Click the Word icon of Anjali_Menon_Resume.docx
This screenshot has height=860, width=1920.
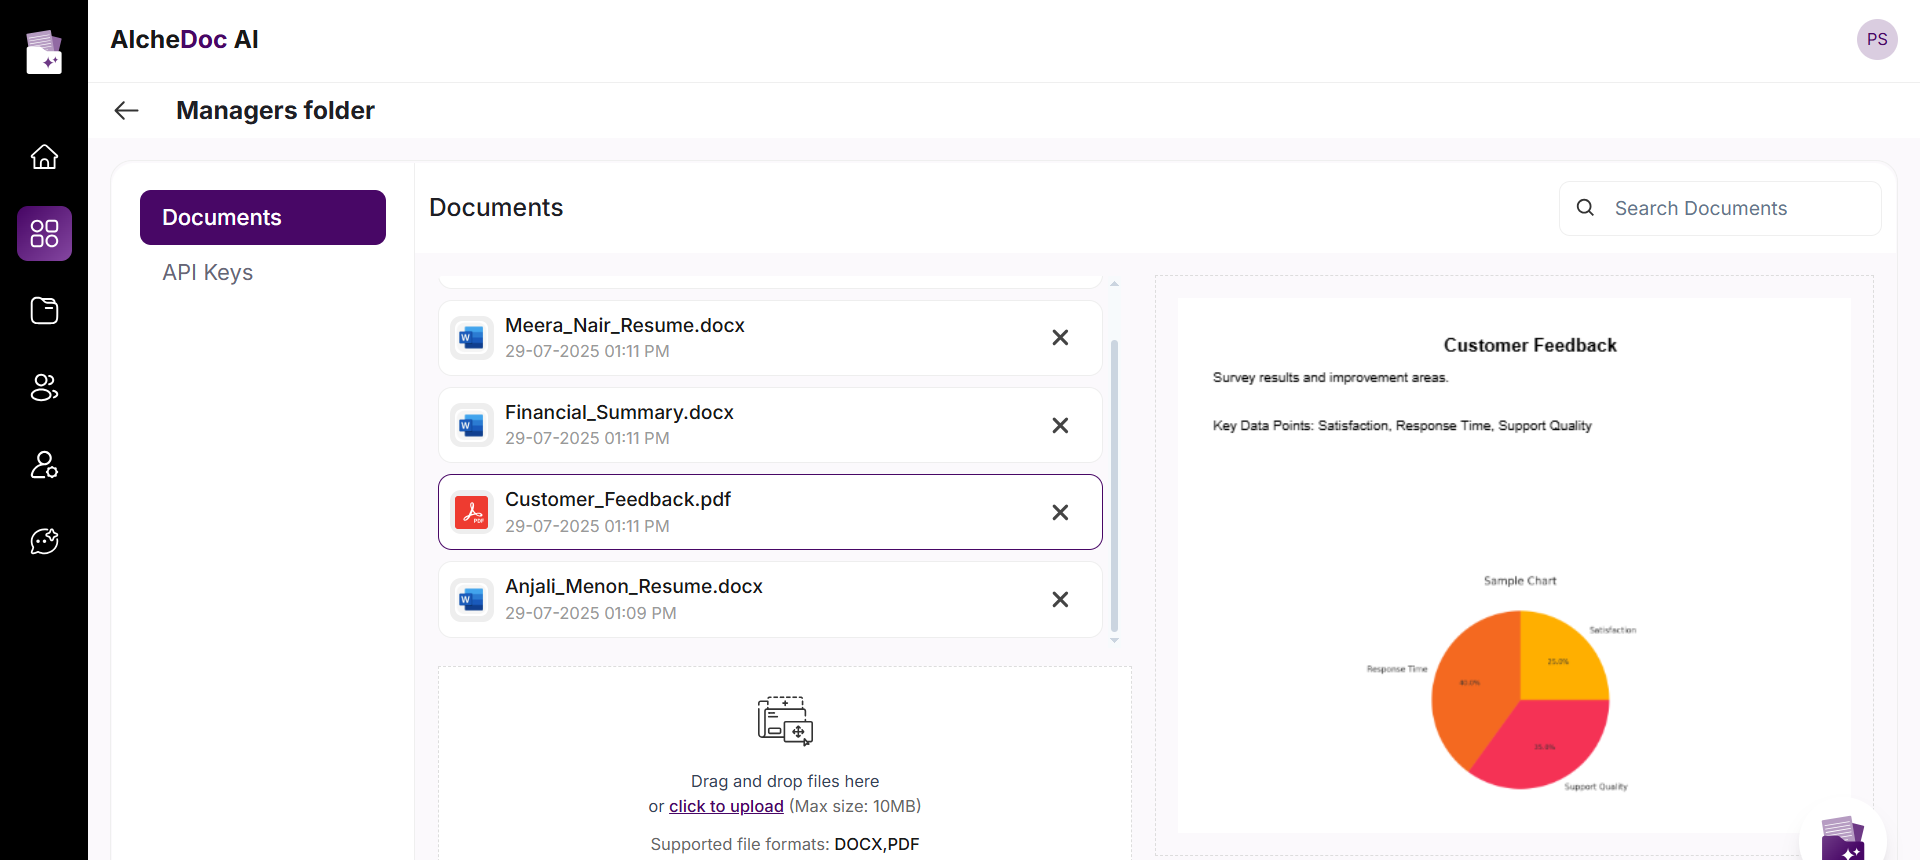pyautogui.click(x=471, y=599)
